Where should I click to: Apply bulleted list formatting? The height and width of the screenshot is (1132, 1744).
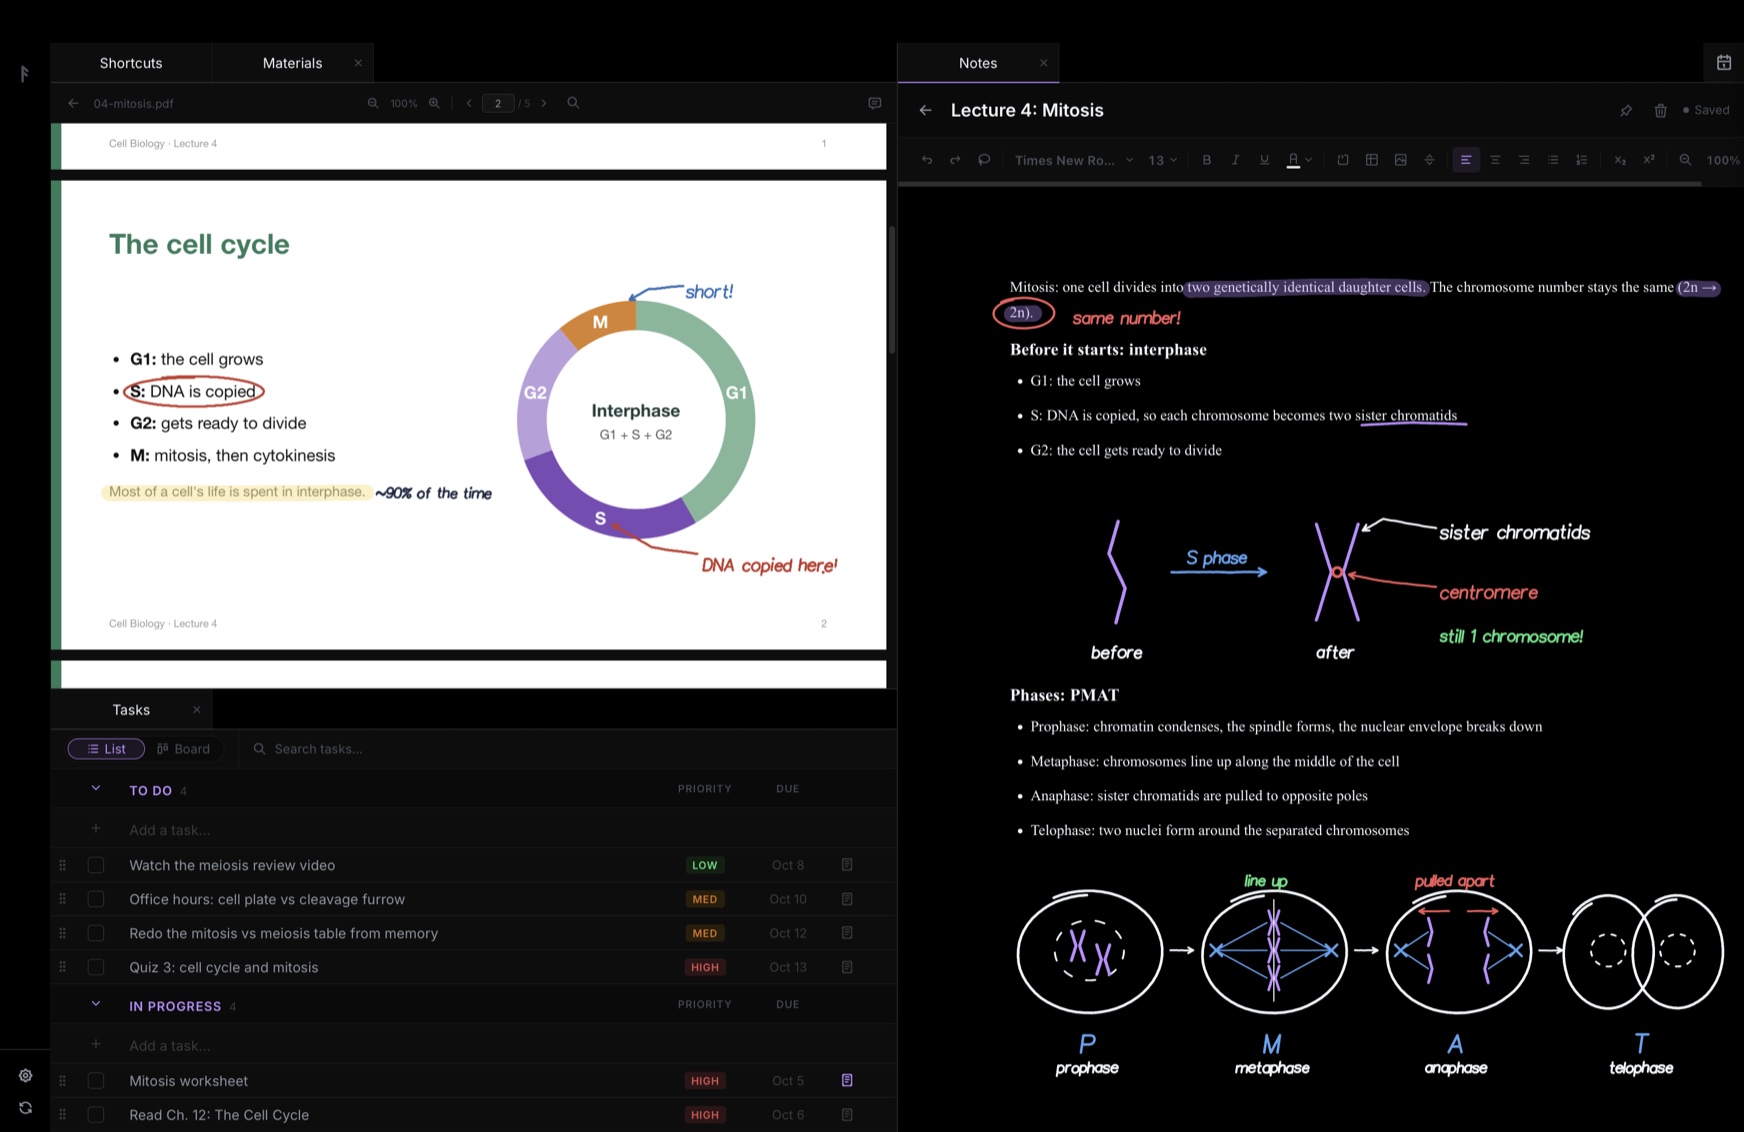1553,160
